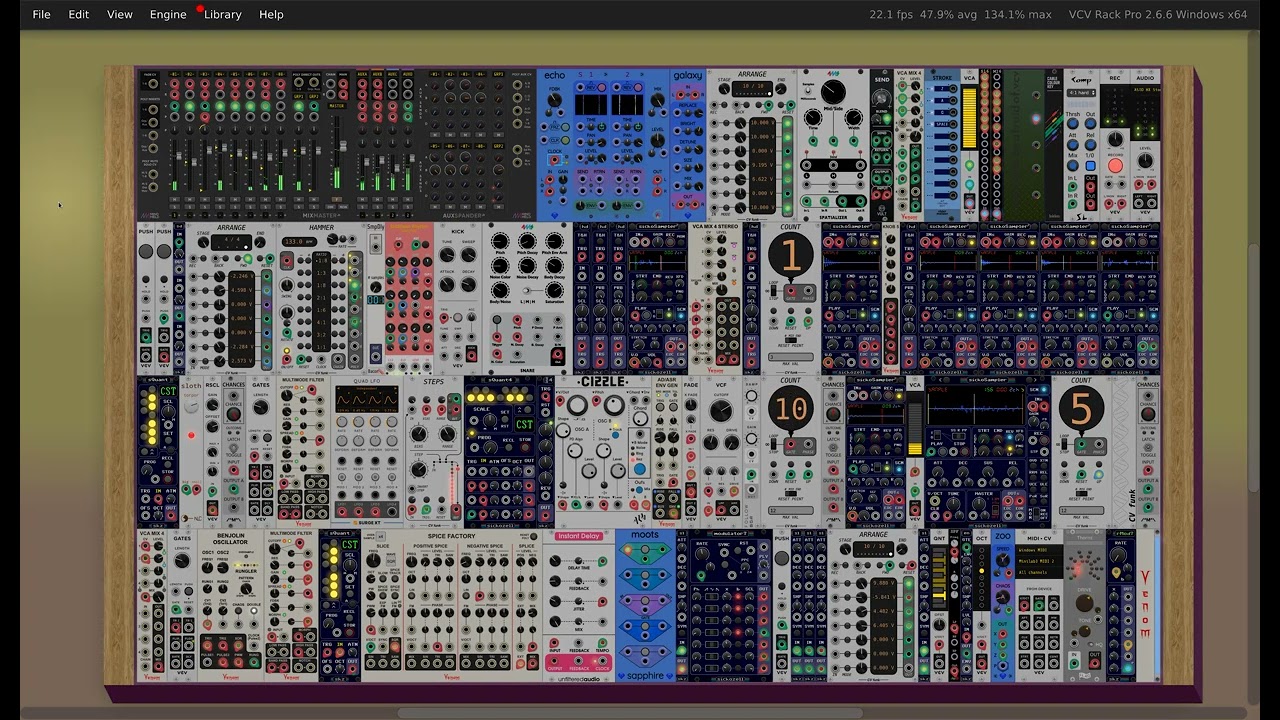
Task: Click the 133.0 BPM display on HAMMER
Action: [299, 242]
